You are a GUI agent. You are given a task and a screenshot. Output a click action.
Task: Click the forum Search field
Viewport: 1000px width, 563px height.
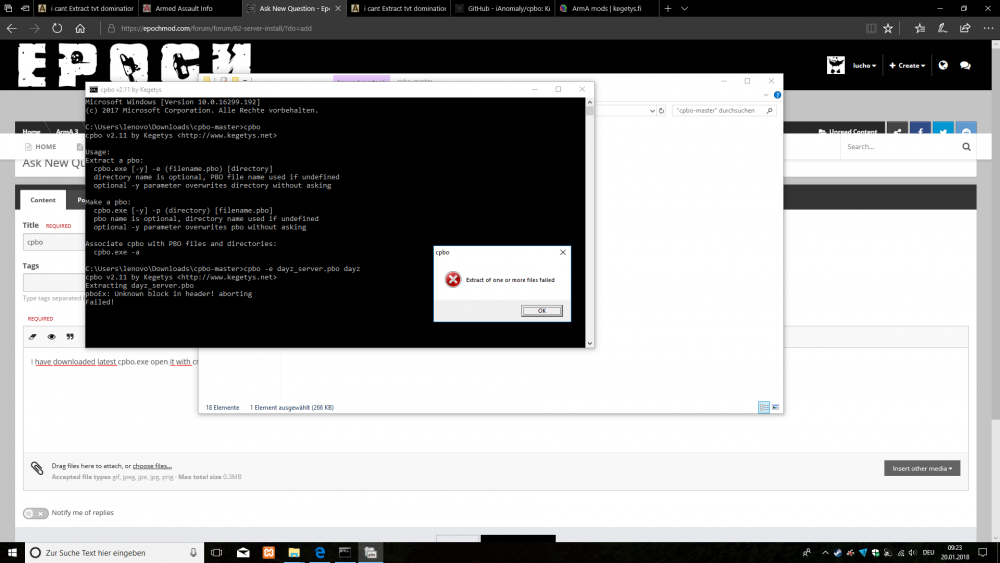tap(899, 147)
